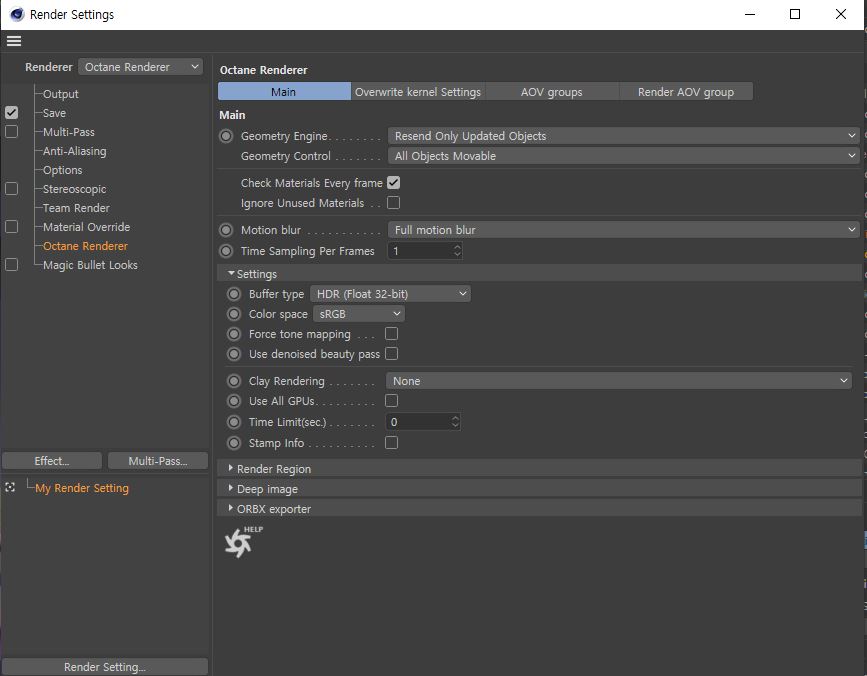Select Octane Renderer in settings tree
The height and width of the screenshot is (676, 867).
(85, 246)
